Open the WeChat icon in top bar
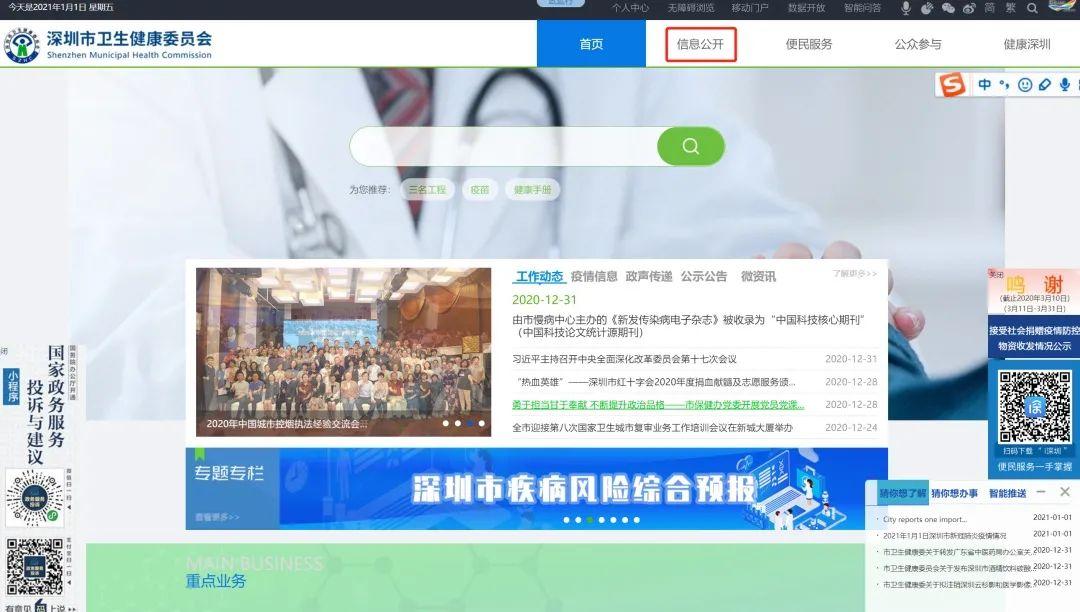Screen dimensions: 1080x612 point(947,8)
